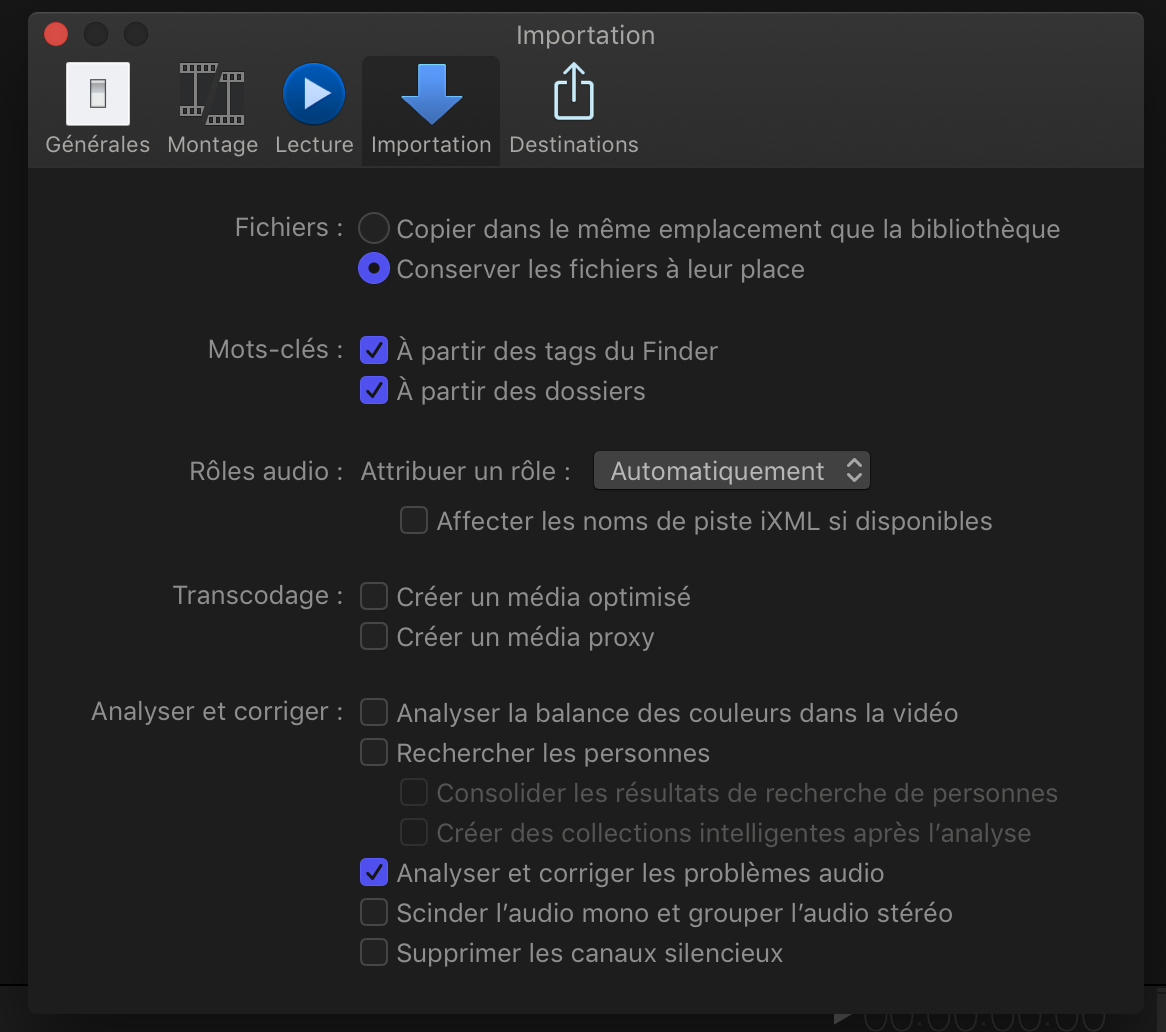1166x1032 pixels.
Task: Disable Analyser et corriger les problèmes audio
Action: click(x=374, y=872)
